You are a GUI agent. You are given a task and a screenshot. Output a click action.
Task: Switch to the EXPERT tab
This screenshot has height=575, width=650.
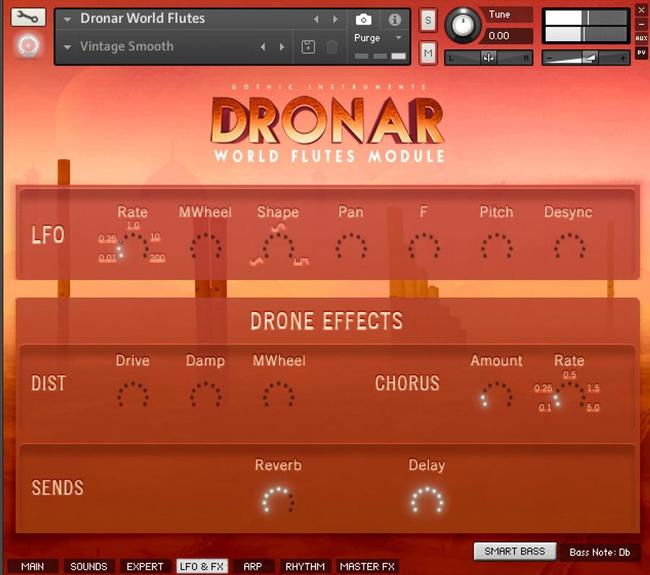click(145, 566)
